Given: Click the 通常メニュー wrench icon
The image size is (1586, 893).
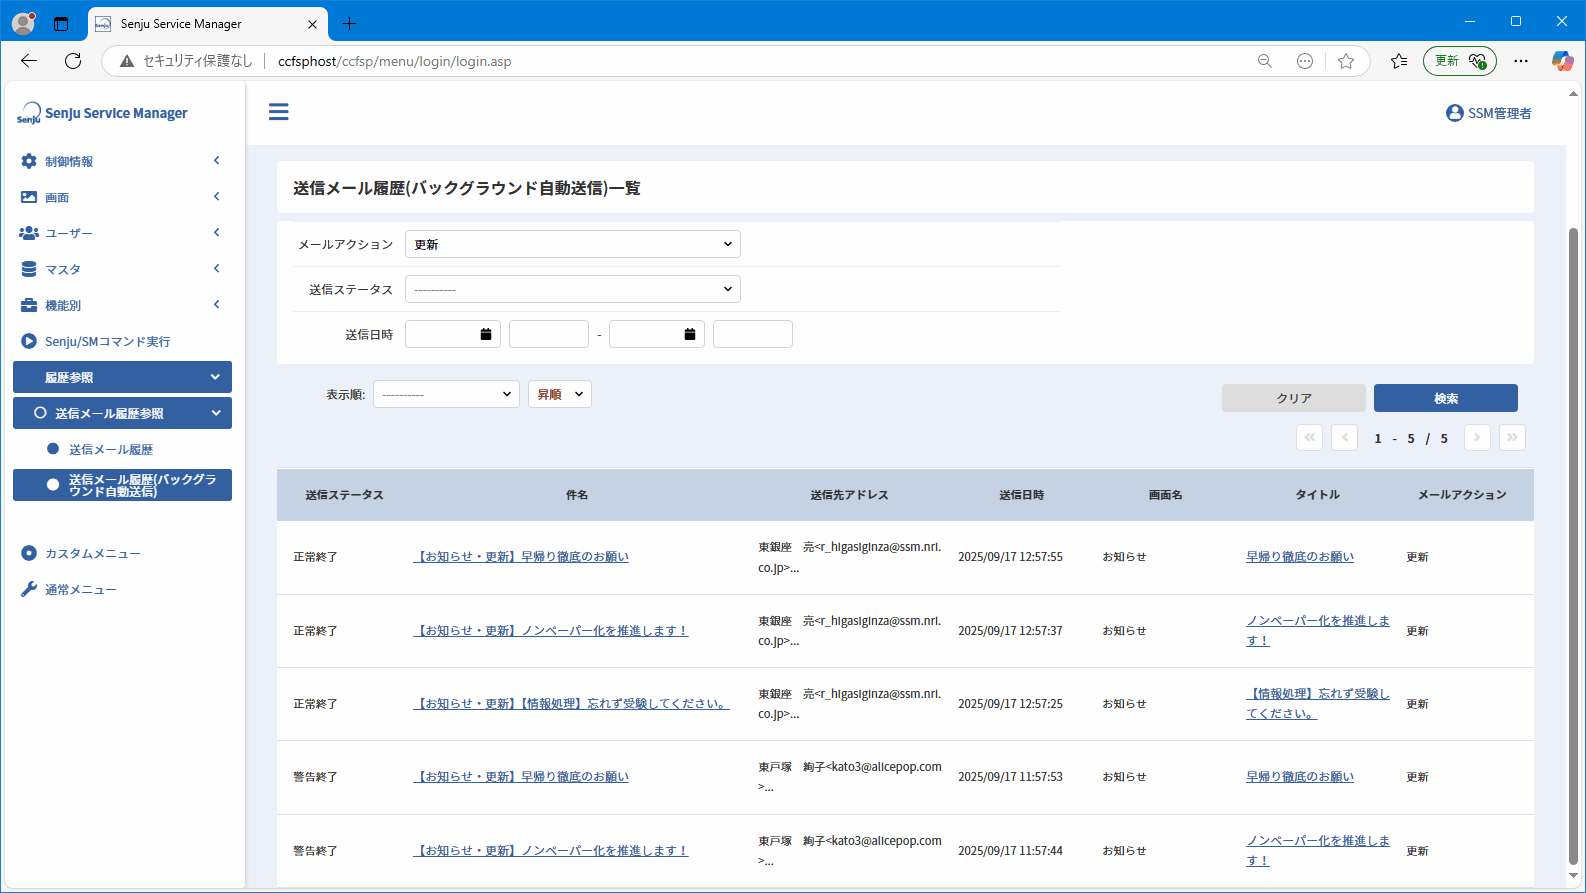Looking at the screenshot, I should click(x=29, y=589).
